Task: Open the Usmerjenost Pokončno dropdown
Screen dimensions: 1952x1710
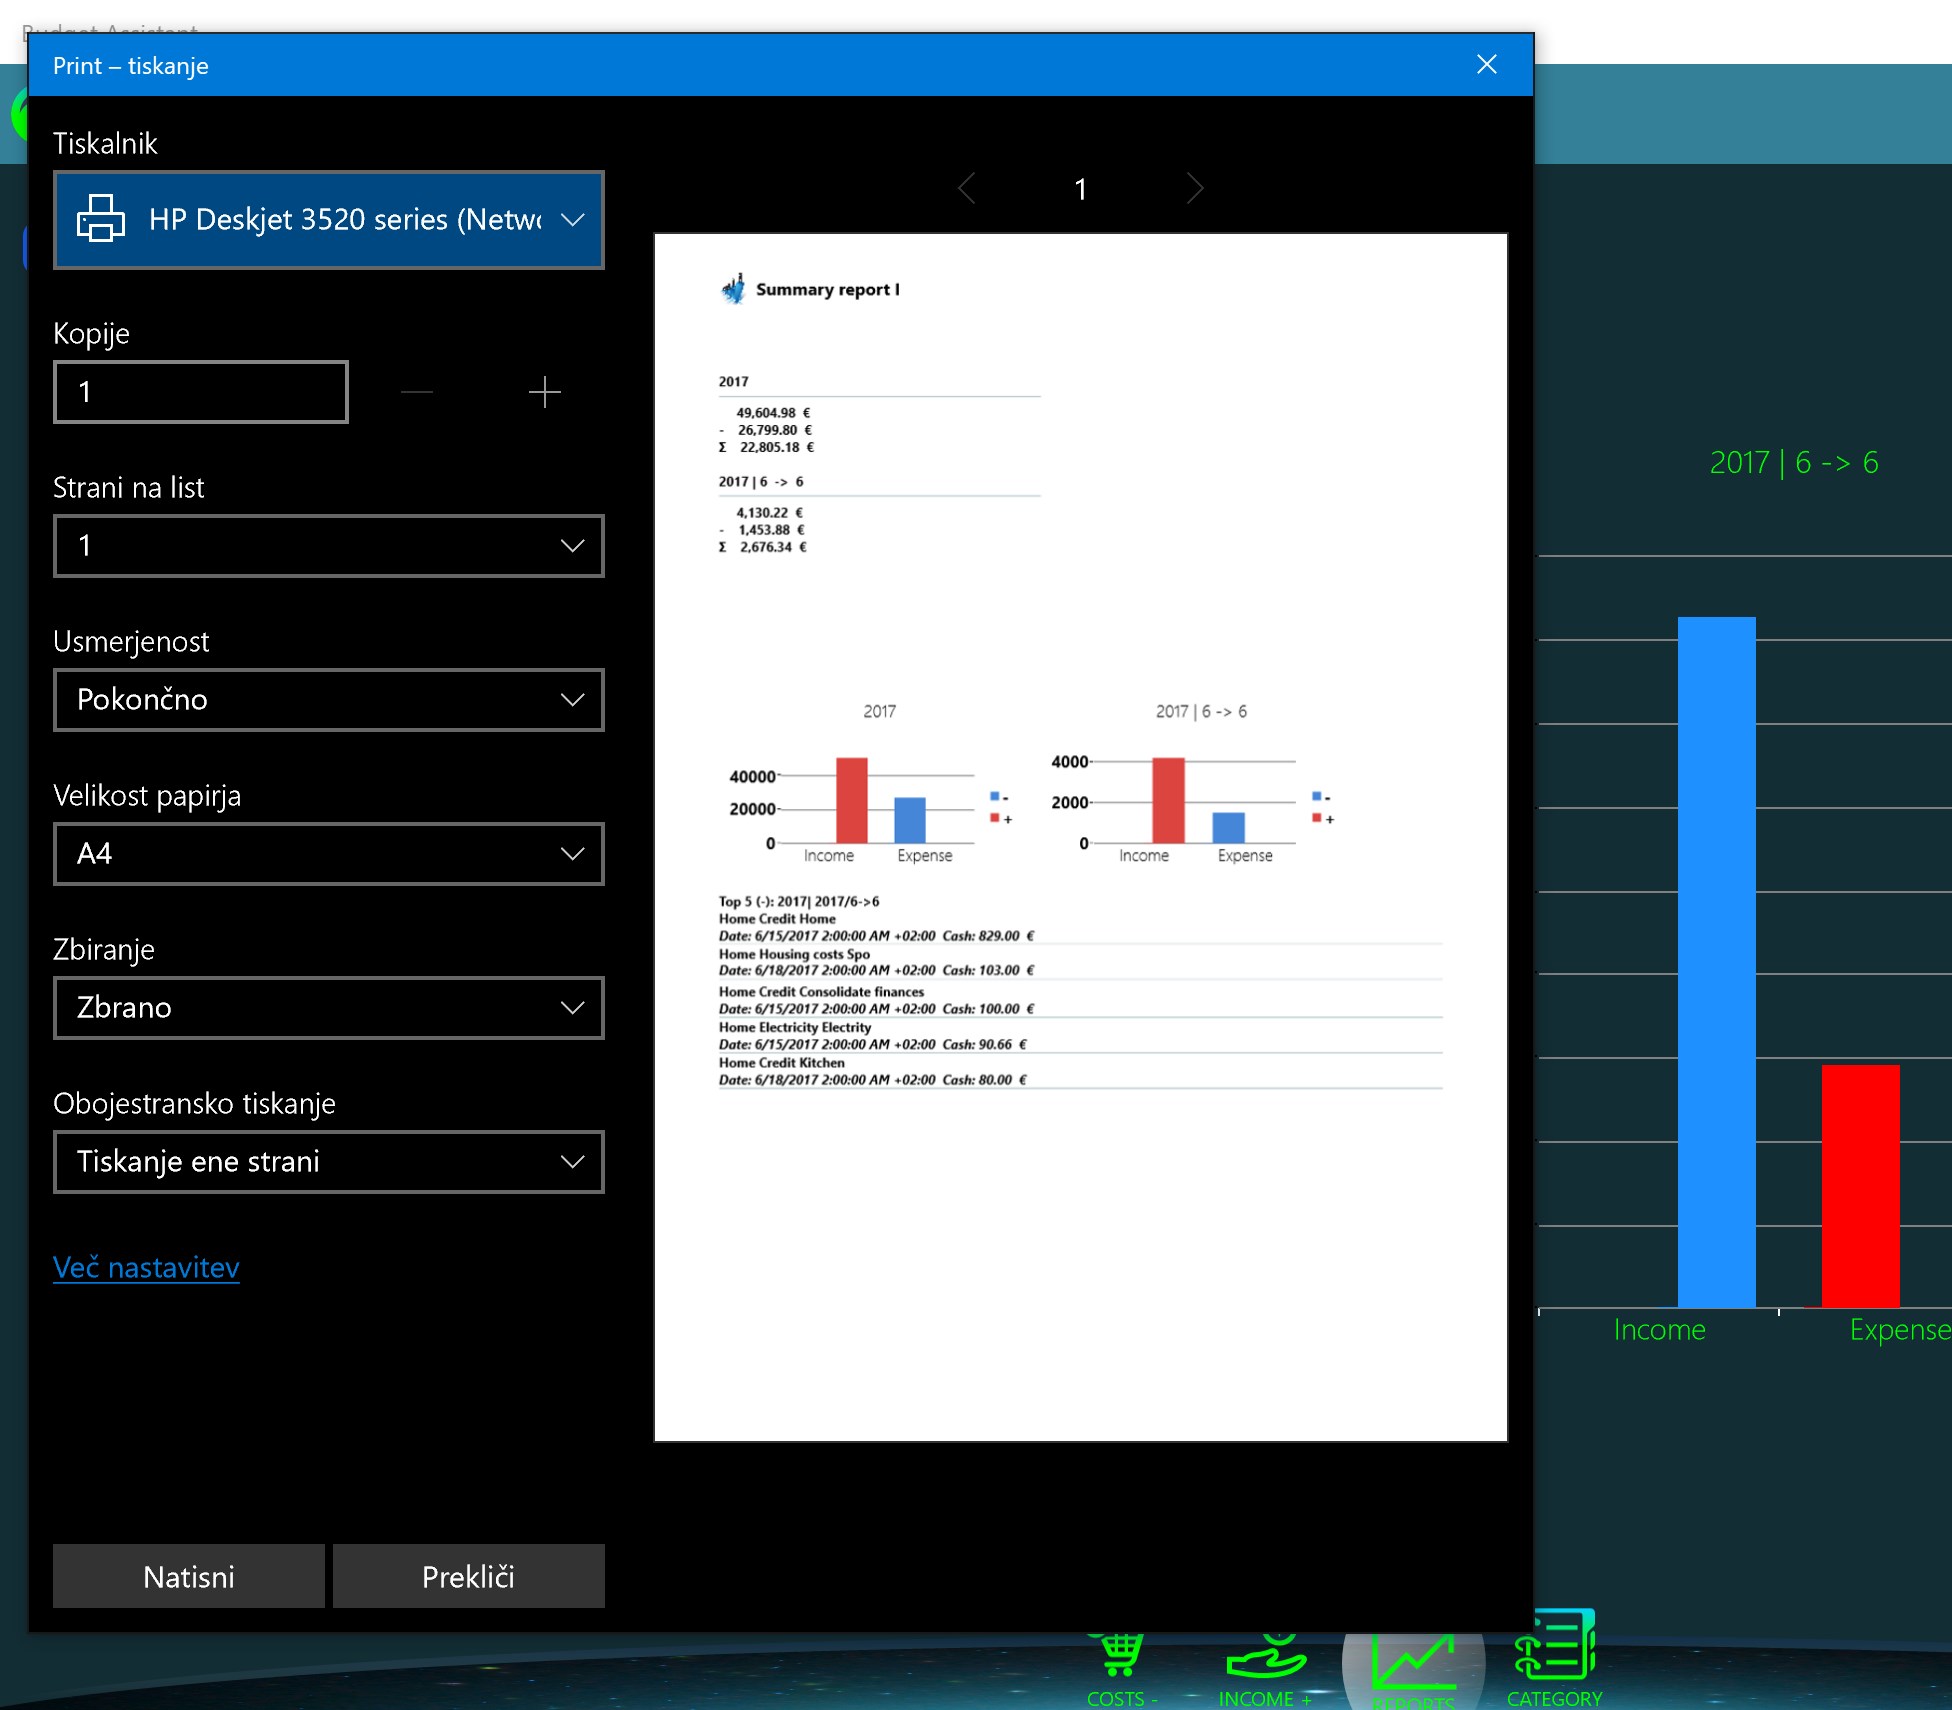Action: [328, 700]
